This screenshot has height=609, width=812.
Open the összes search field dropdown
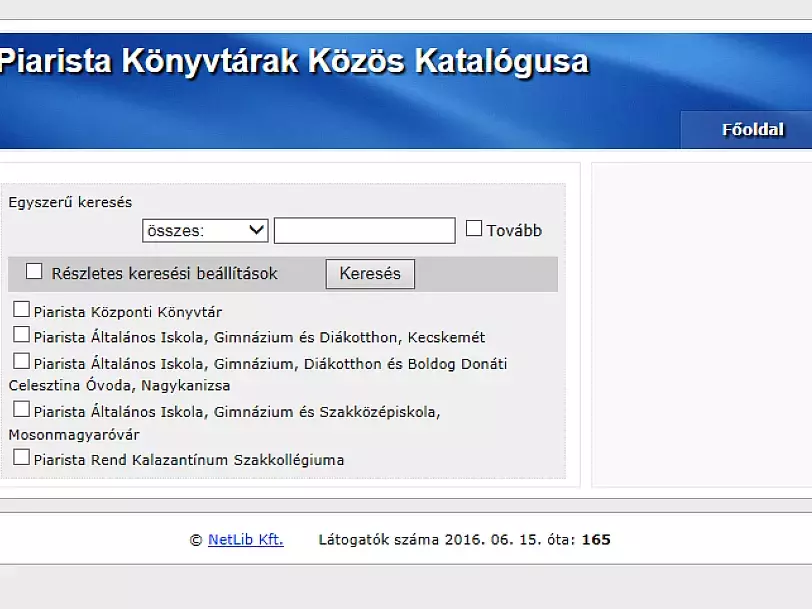(x=205, y=230)
